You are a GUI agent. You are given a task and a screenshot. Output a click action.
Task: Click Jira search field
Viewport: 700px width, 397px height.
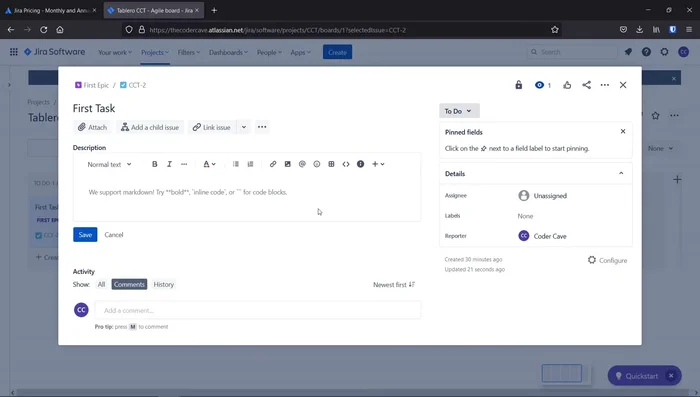point(572,52)
